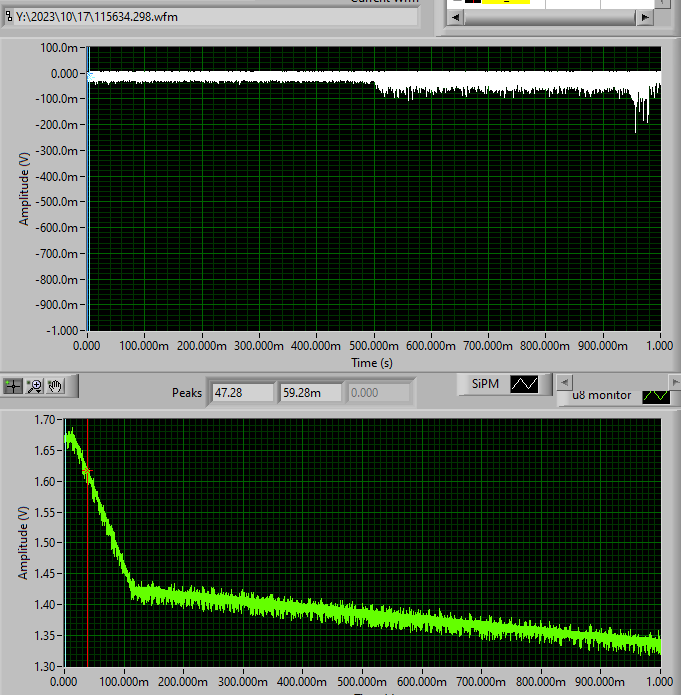
Task: Click the lower graph 500.000m time tick
Action: (x=362, y=682)
